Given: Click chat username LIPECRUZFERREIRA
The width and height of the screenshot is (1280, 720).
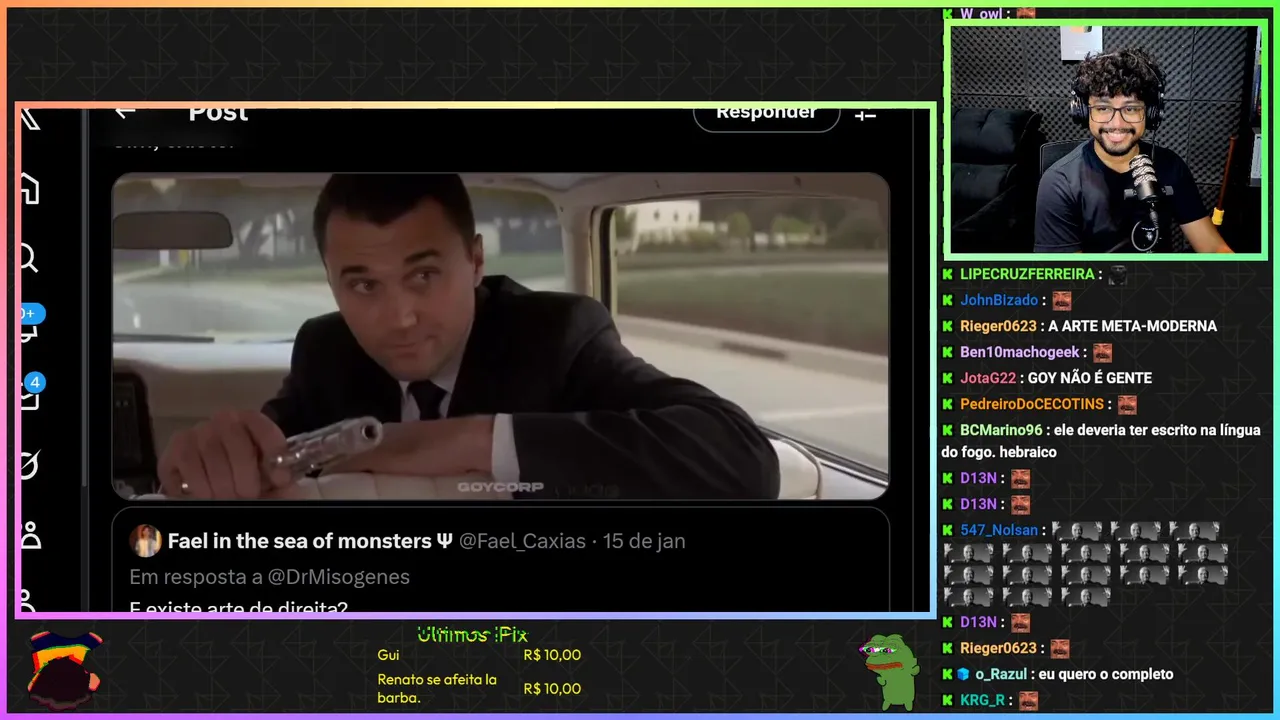Looking at the screenshot, I should (1027, 274).
